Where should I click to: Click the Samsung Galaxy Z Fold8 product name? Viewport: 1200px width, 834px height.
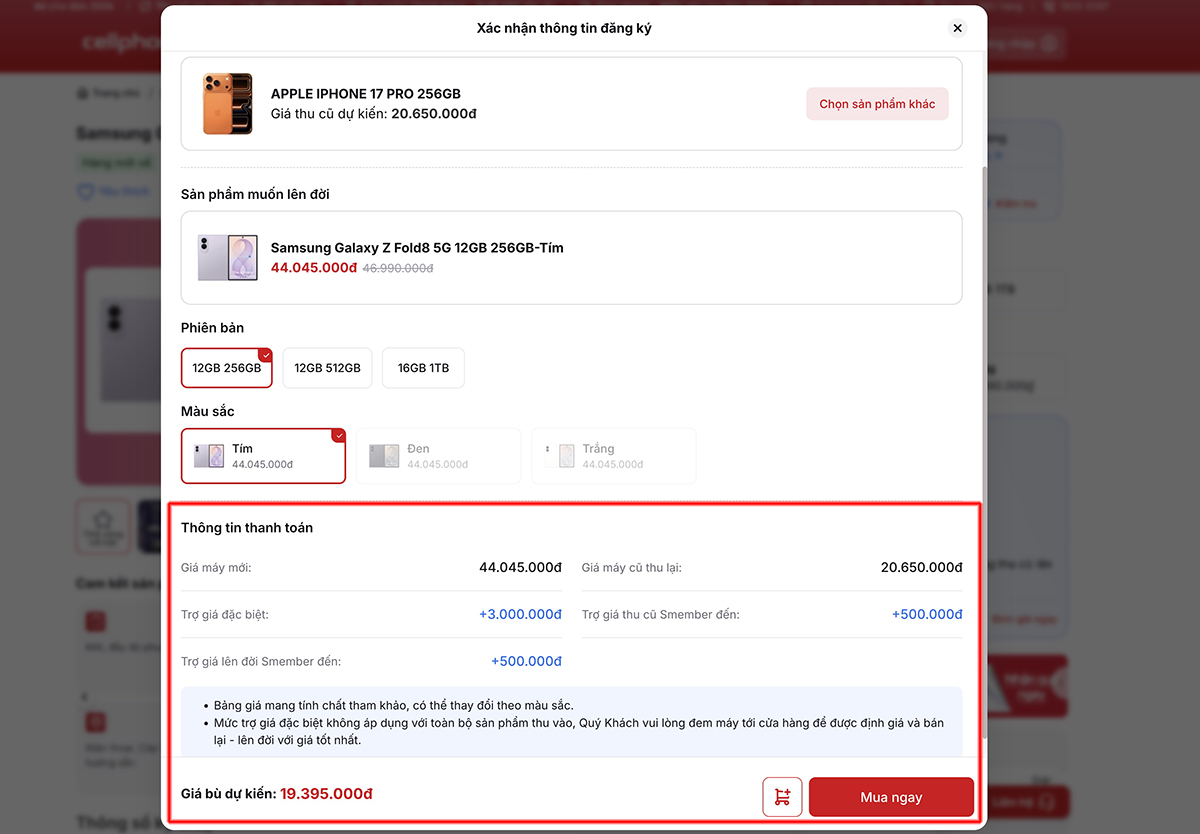417,247
